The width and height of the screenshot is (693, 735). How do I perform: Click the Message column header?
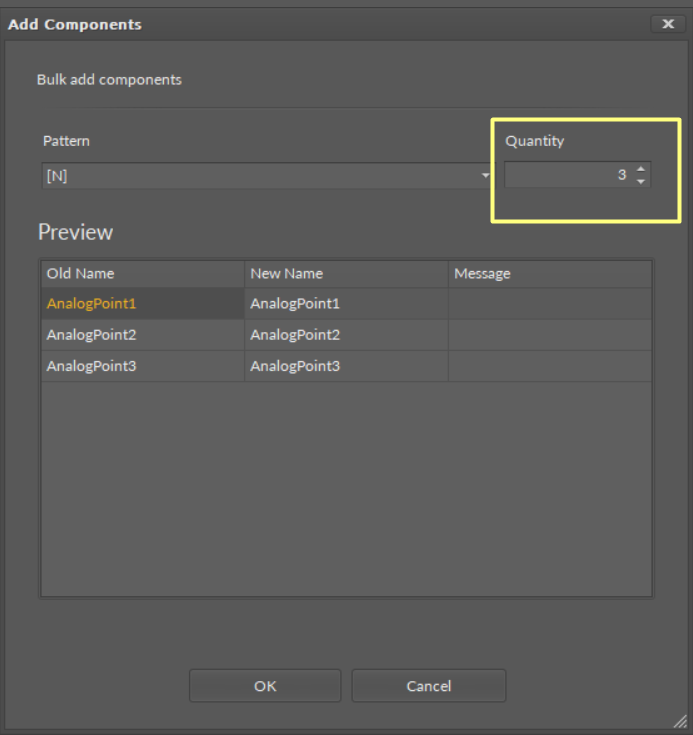549,274
